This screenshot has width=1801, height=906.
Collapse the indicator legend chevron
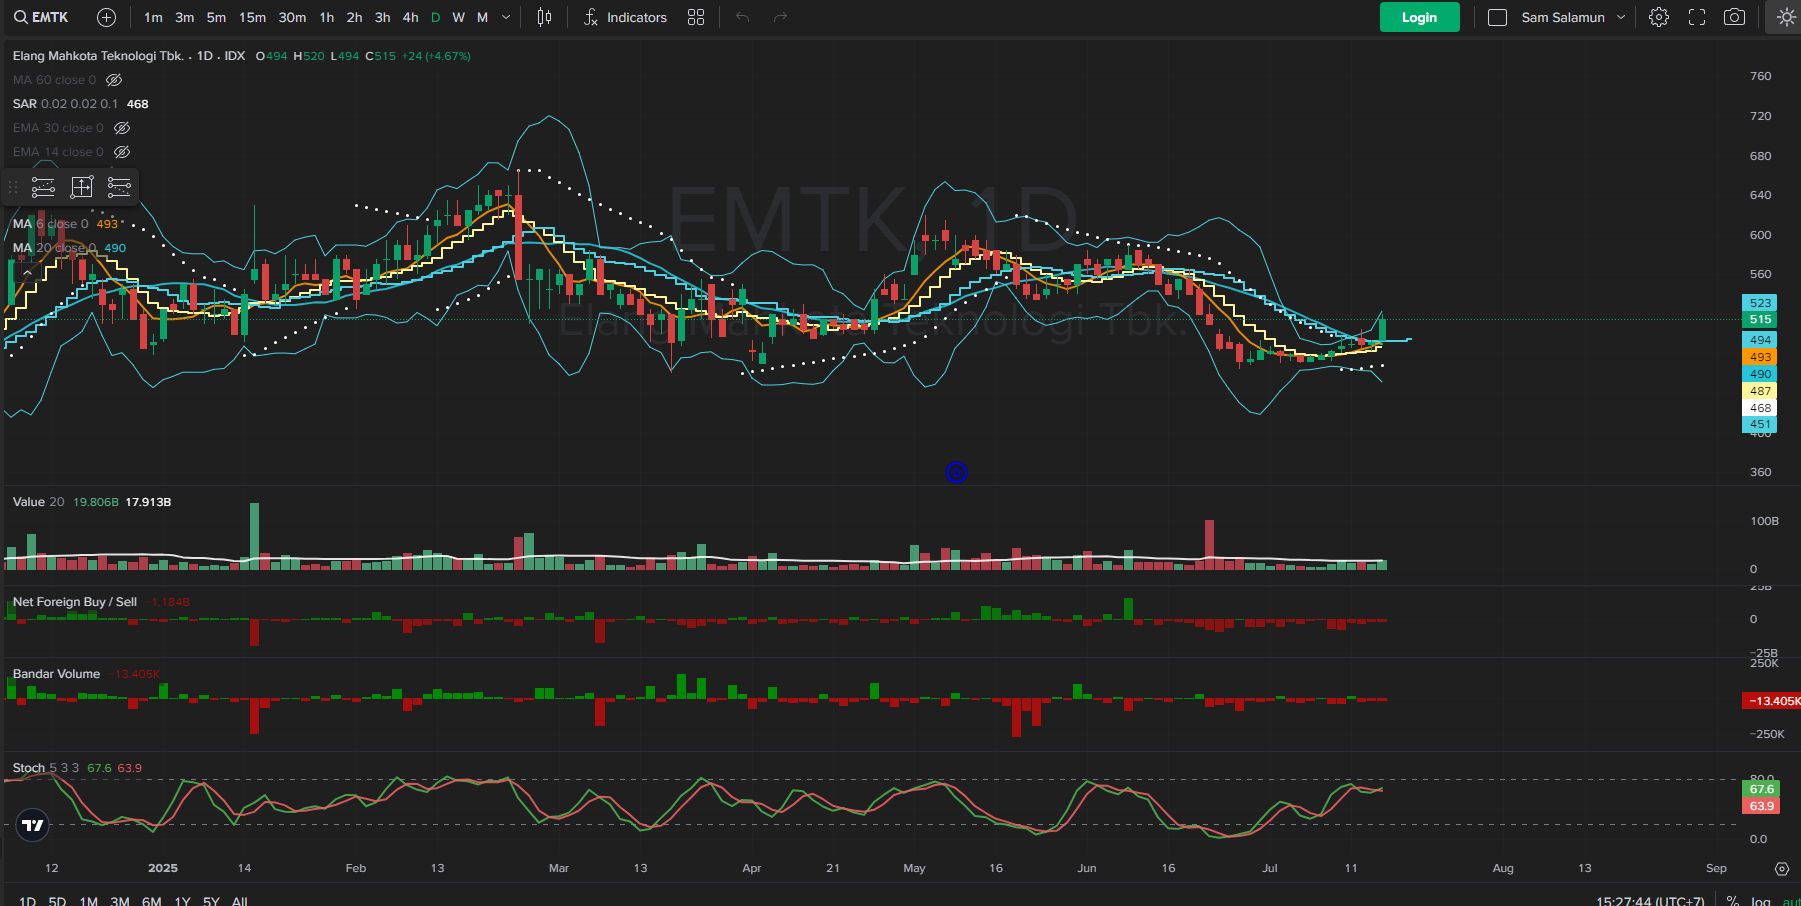tap(27, 271)
